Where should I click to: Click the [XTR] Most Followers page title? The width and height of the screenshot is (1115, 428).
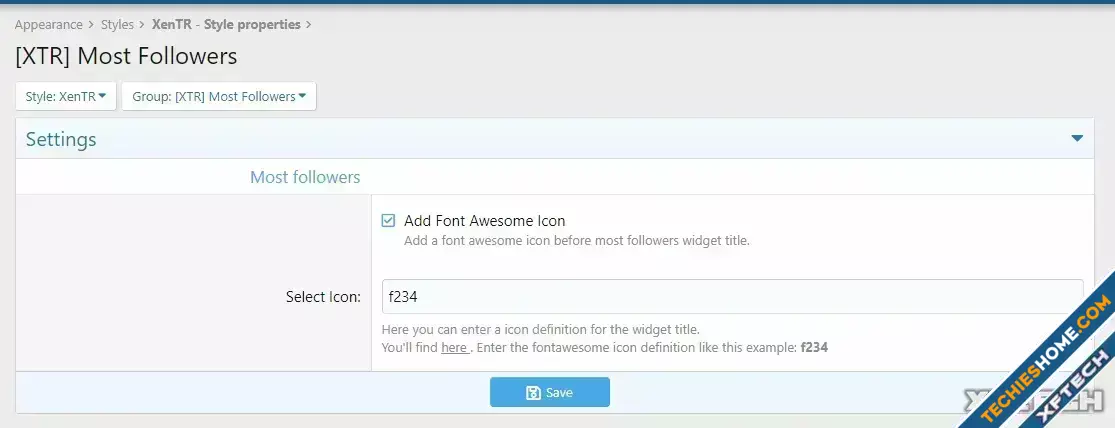click(126, 56)
